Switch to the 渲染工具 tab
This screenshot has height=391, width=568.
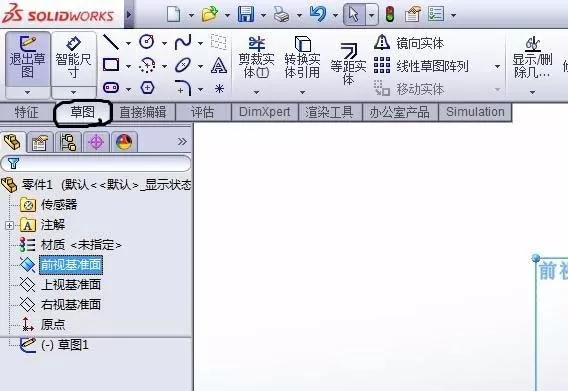pyautogui.click(x=329, y=112)
